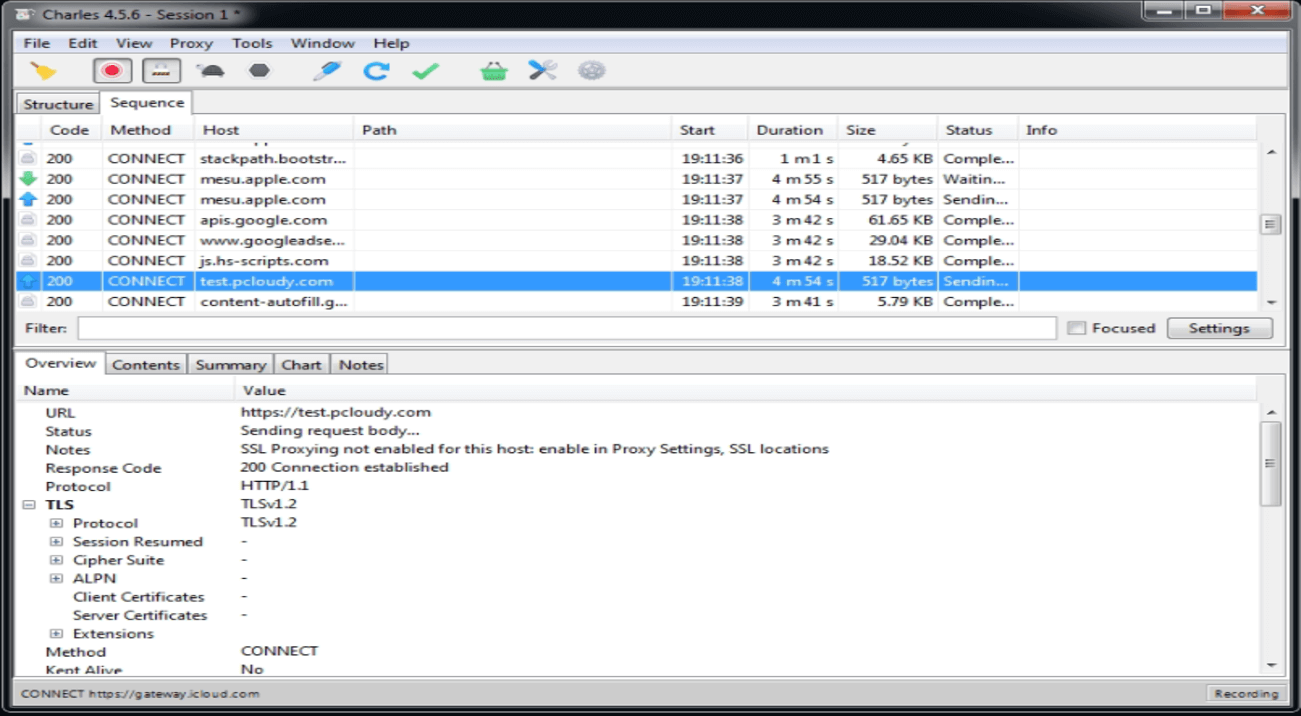Sort by the Host column header
This screenshot has height=716, width=1301.
[x=274, y=130]
